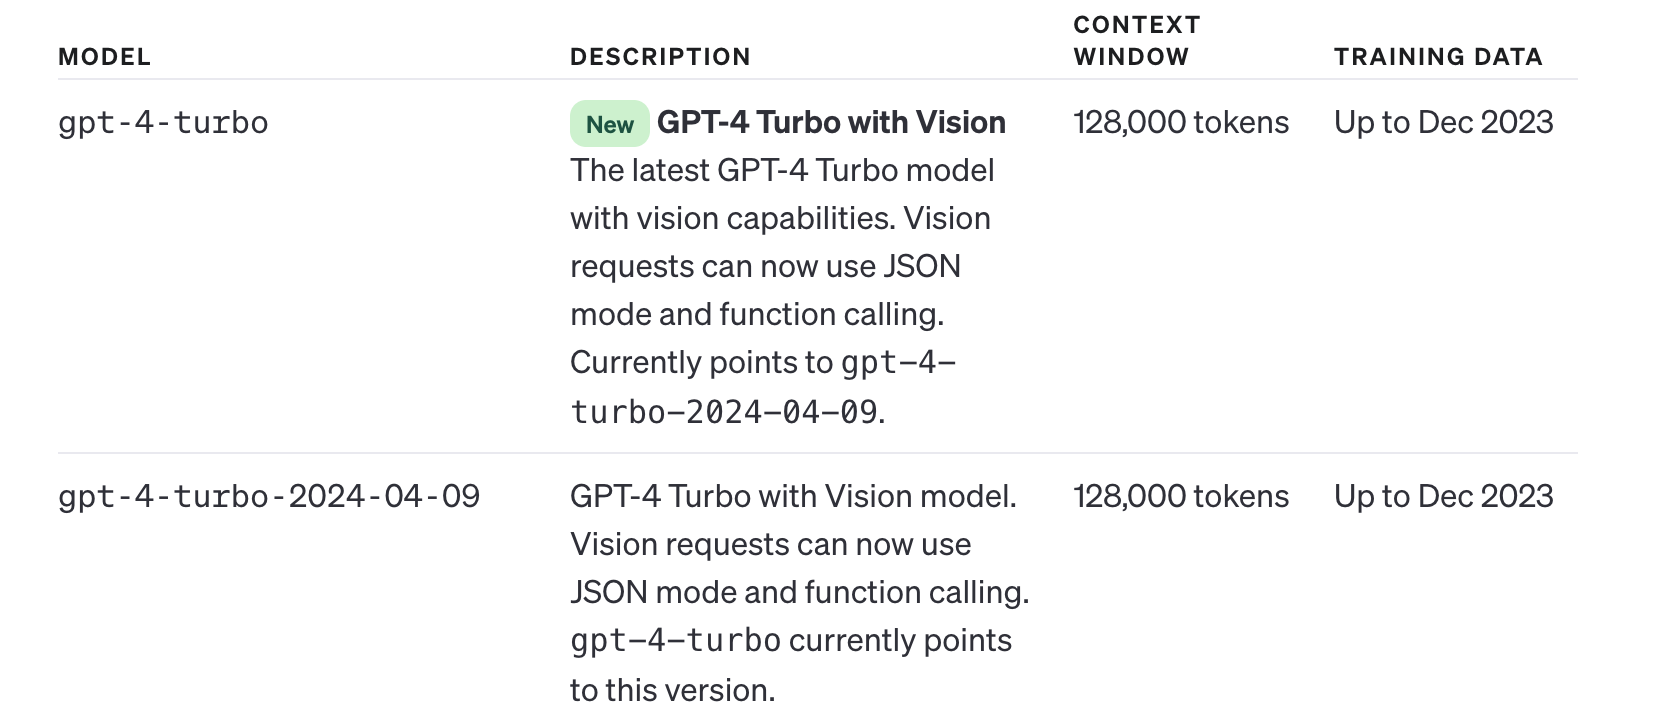Click 128,000 tokens in the gpt-4-turbo-2024-04-09 row
Image resolution: width=1656 pixels, height=724 pixels.
1181,496
